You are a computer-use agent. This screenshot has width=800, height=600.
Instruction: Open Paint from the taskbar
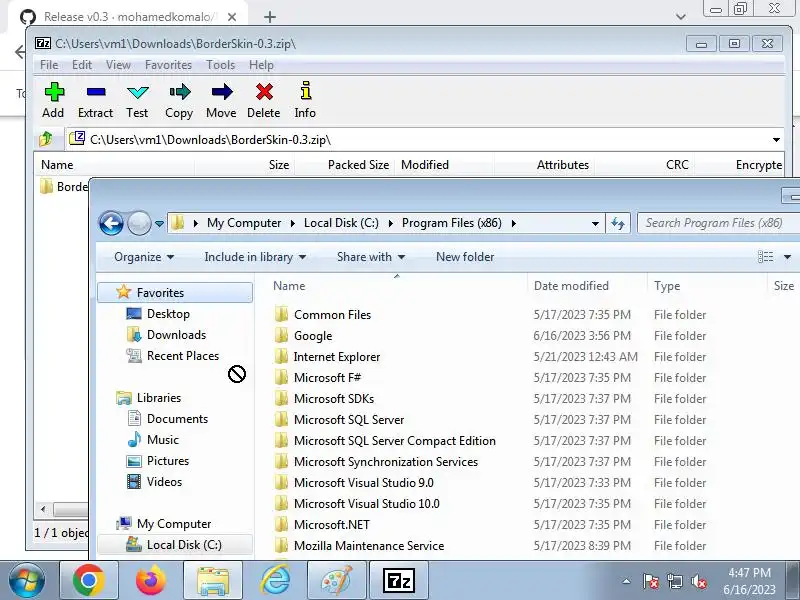click(337, 580)
